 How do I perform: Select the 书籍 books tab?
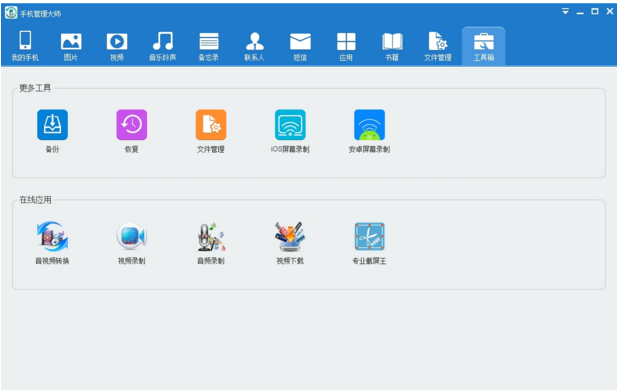[392, 46]
